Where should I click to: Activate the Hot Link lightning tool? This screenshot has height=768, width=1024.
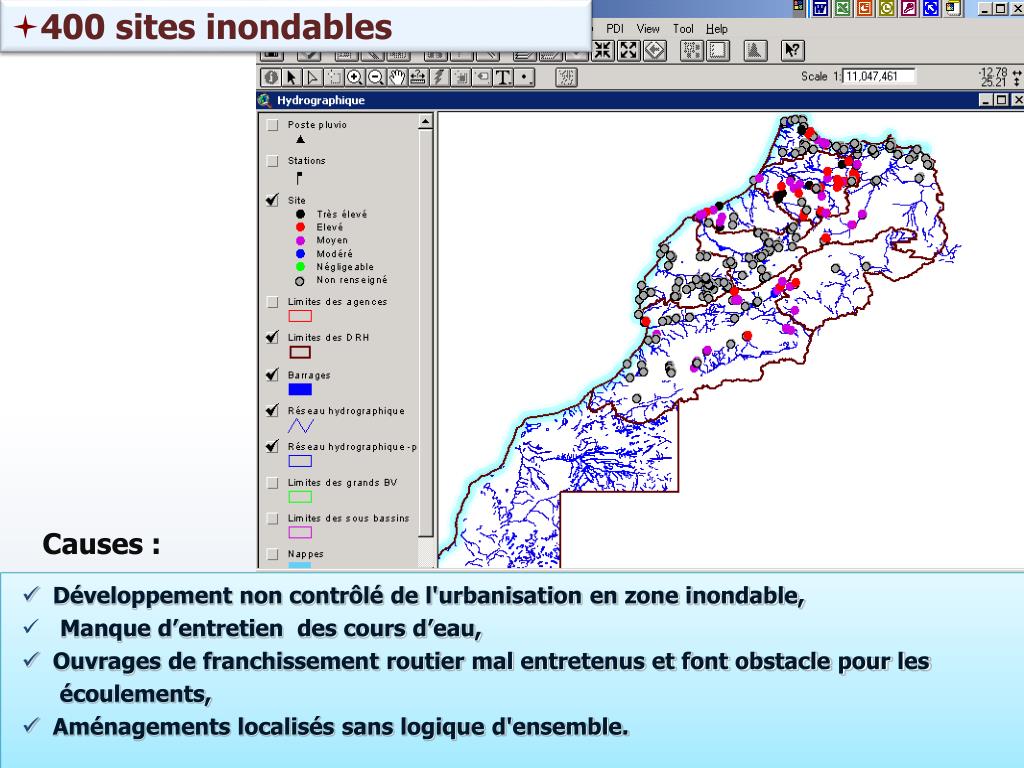pos(439,77)
